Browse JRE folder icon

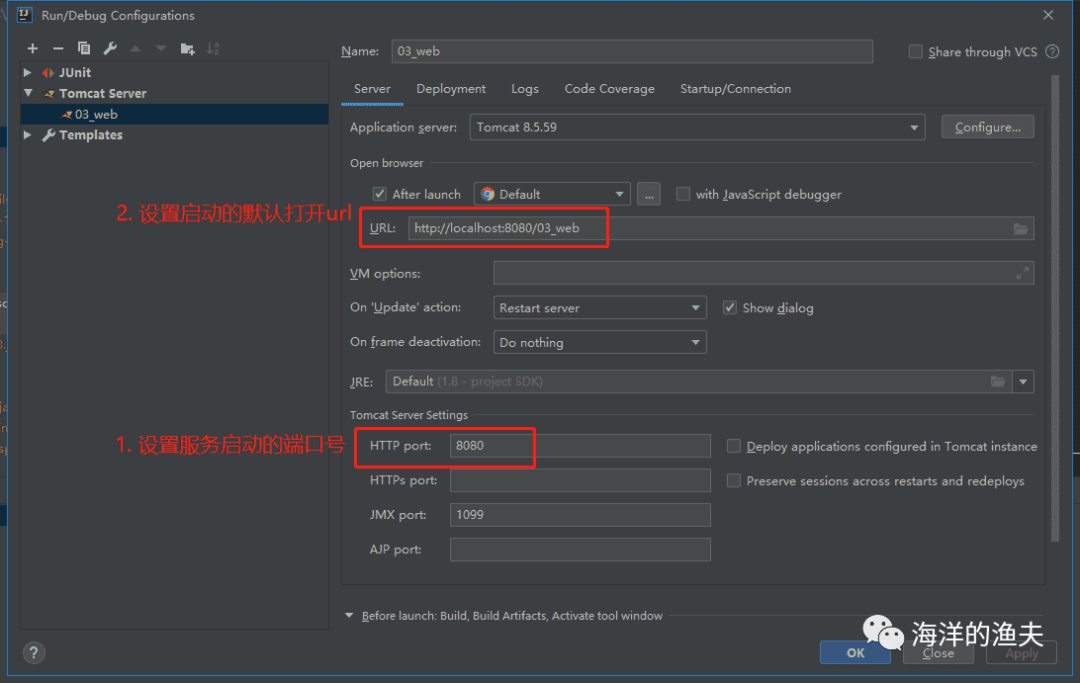tap(997, 381)
